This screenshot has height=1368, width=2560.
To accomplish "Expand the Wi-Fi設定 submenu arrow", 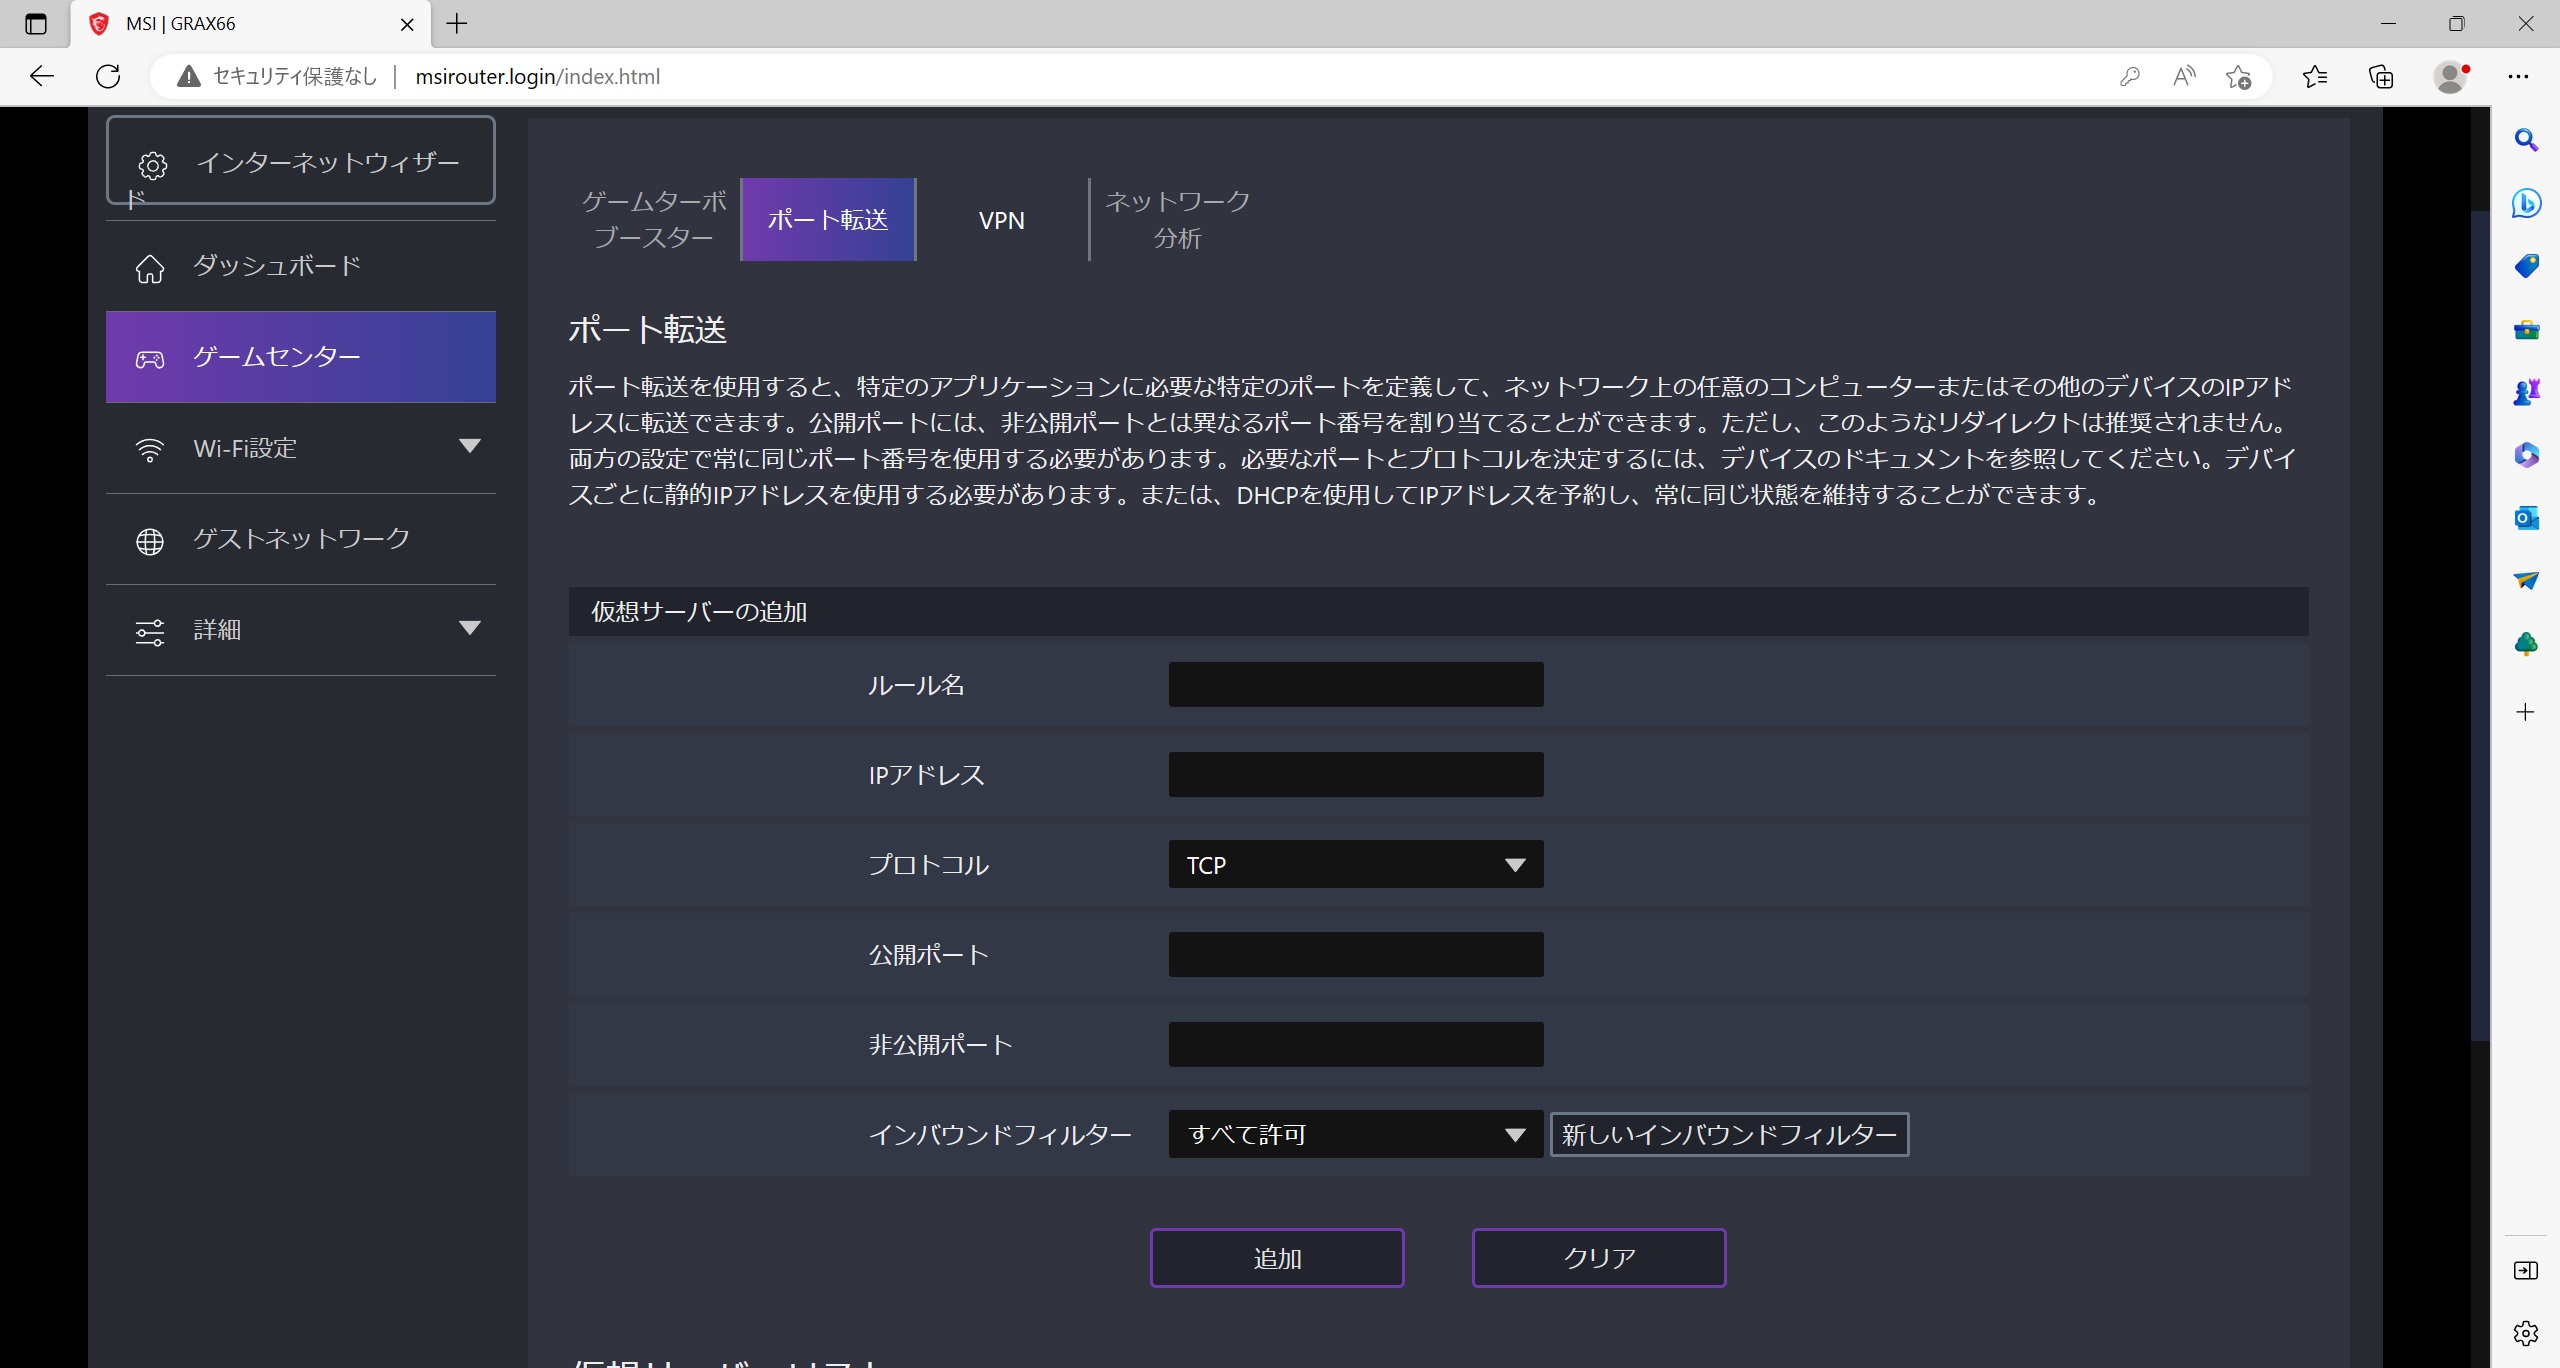I will coord(469,446).
